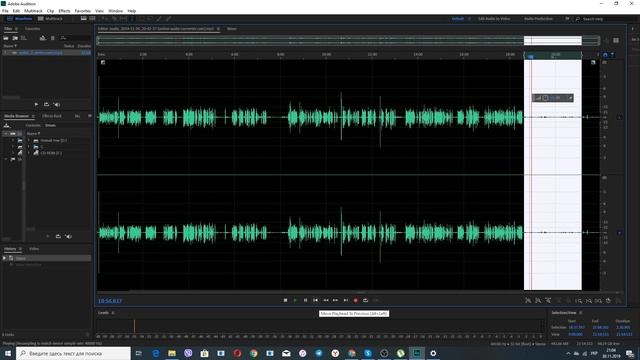640x360 pixels.
Task: Select the Effects Rack tab
Action: coord(52,116)
